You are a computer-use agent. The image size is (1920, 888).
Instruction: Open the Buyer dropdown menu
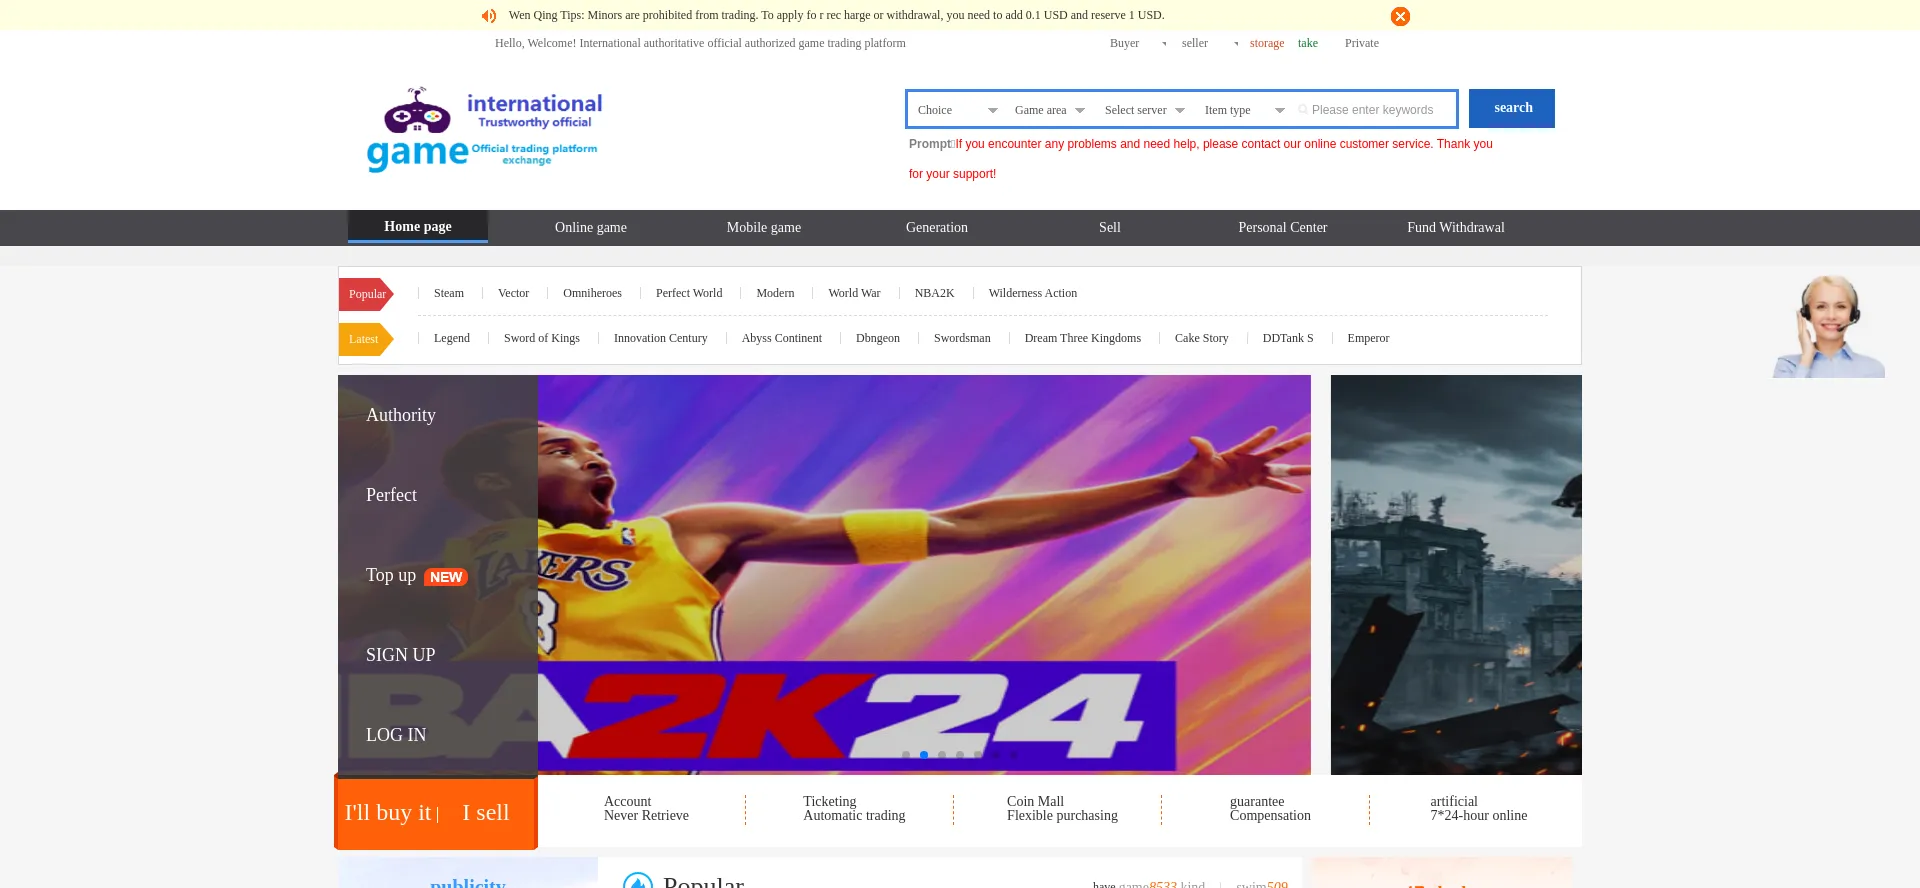pos(1138,43)
